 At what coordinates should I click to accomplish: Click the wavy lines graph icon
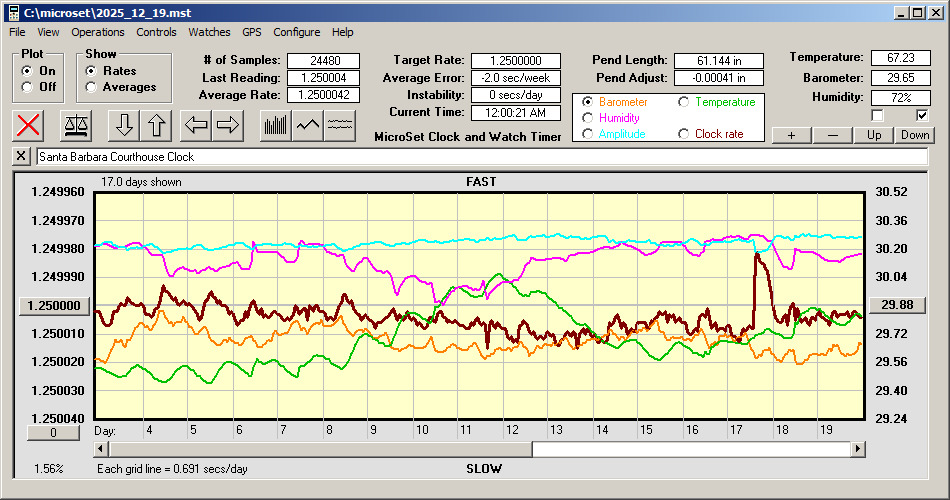pos(341,125)
